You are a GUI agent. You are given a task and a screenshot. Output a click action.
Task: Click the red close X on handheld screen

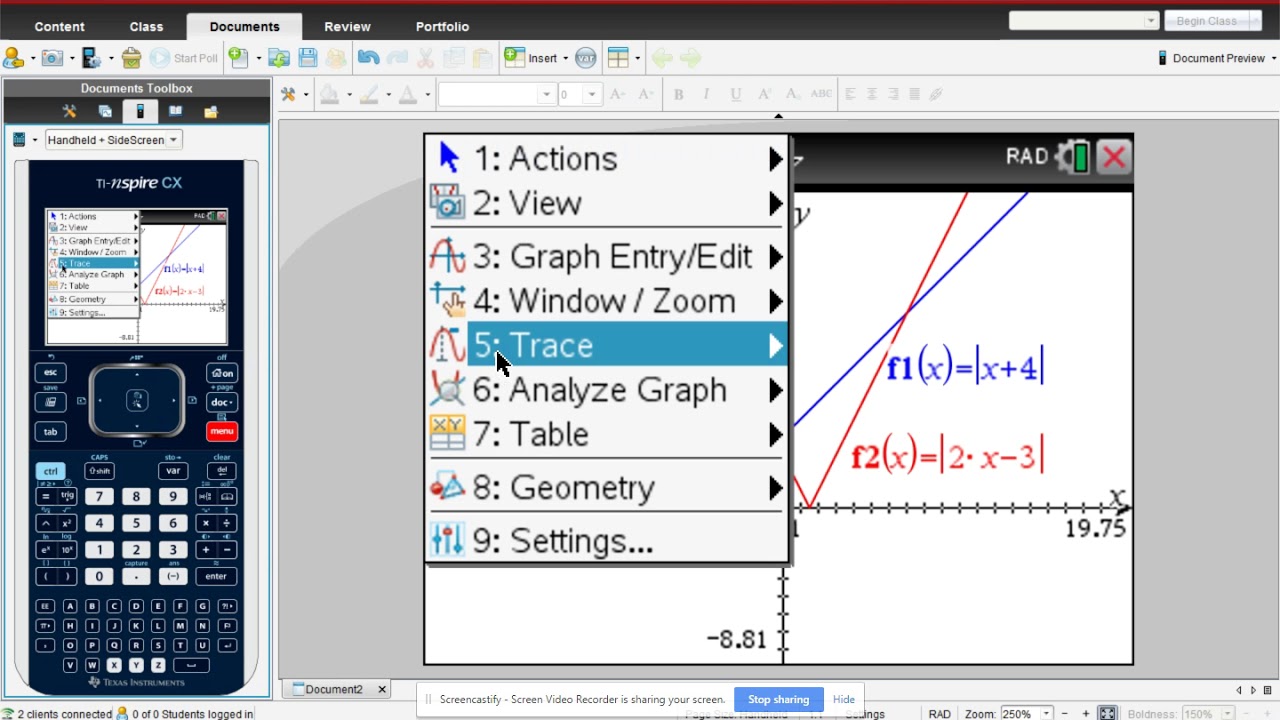coord(1114,157)
